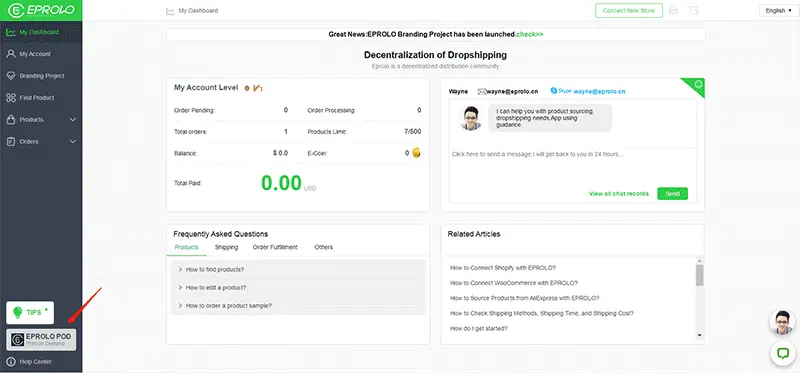Expand 'How to find products?' question
The image size is (800, 373).
(x=298, y=269)
